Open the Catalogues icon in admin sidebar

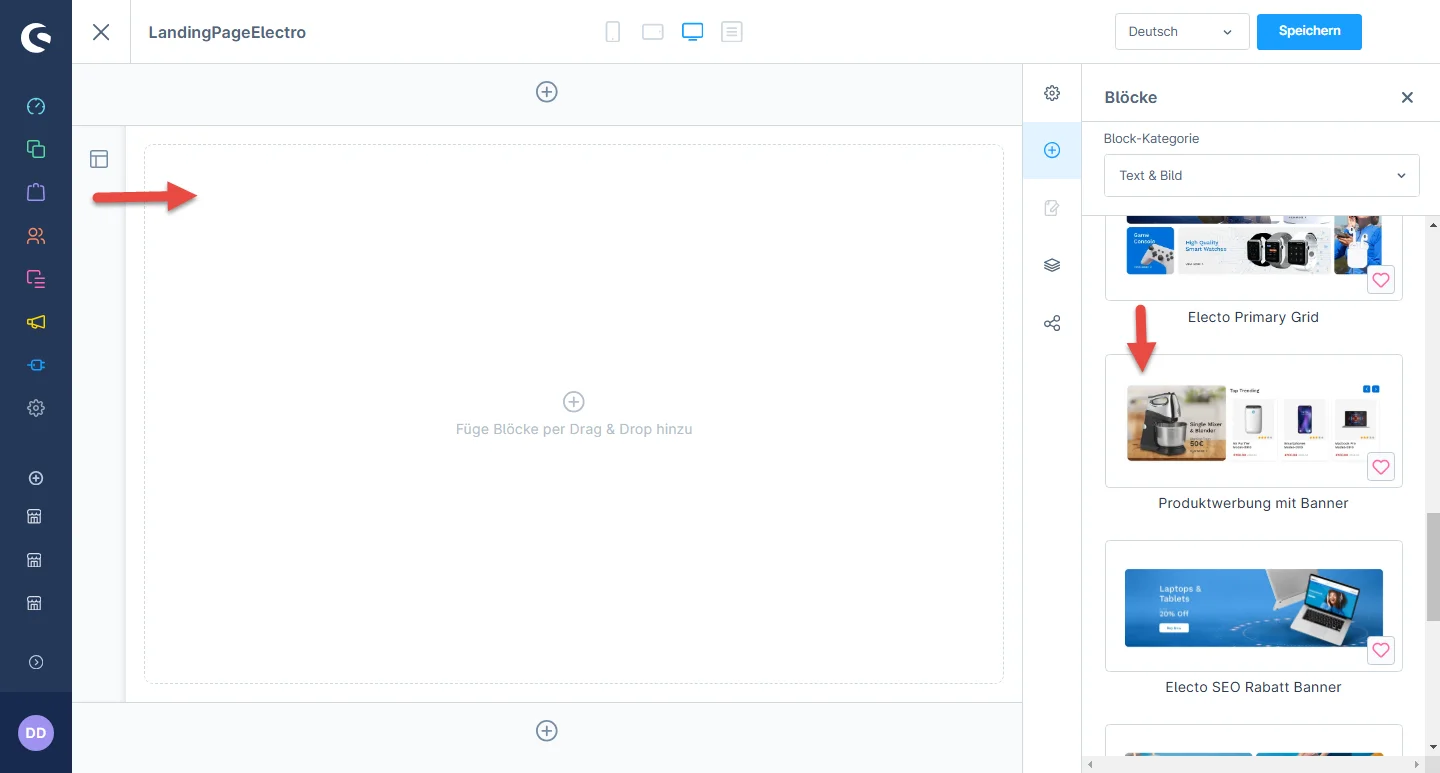coord(36,149)
